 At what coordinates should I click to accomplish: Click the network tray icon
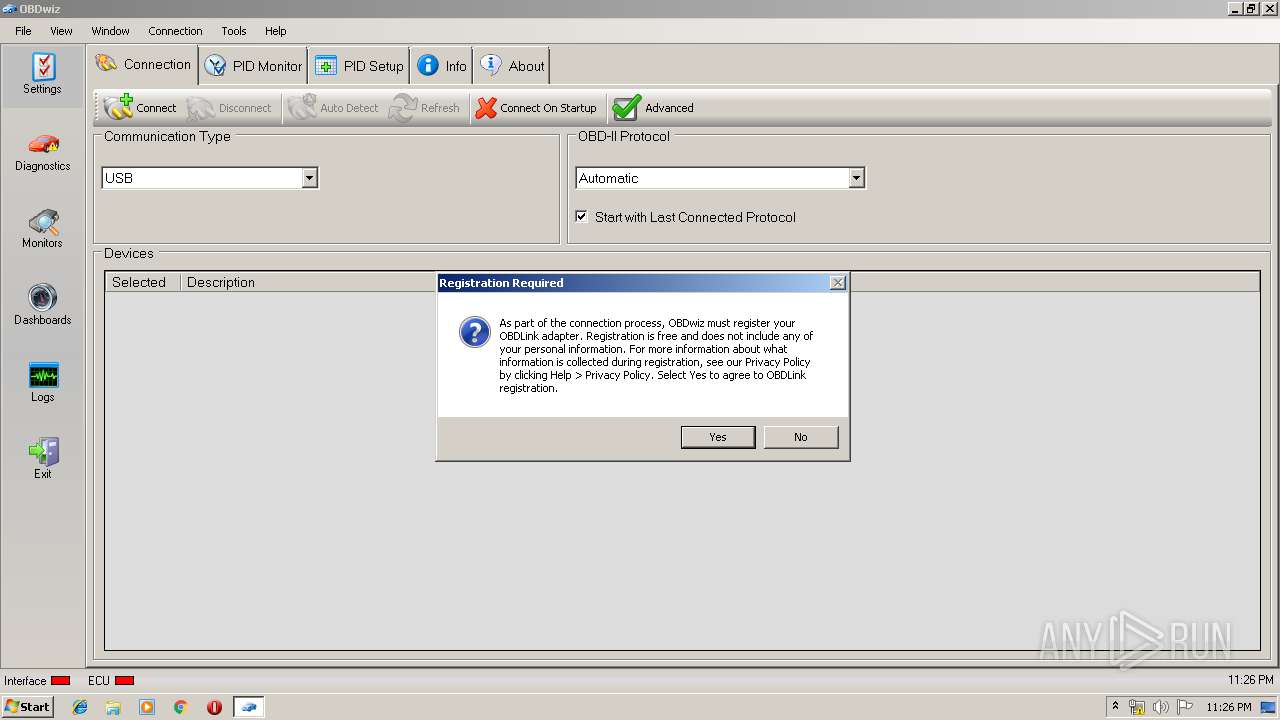click(x=1137, y=707)
